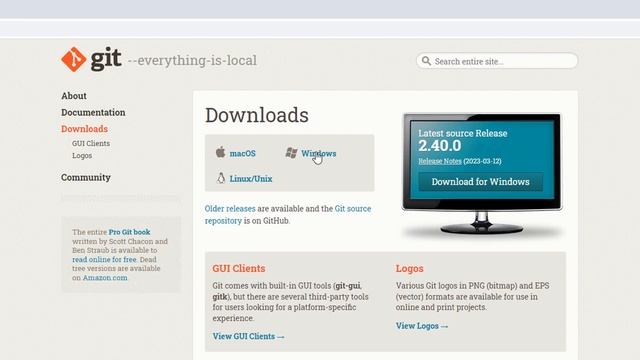
Task: Click the Windows flag icon
Action: pyautogui.click(x=291, y=153)
